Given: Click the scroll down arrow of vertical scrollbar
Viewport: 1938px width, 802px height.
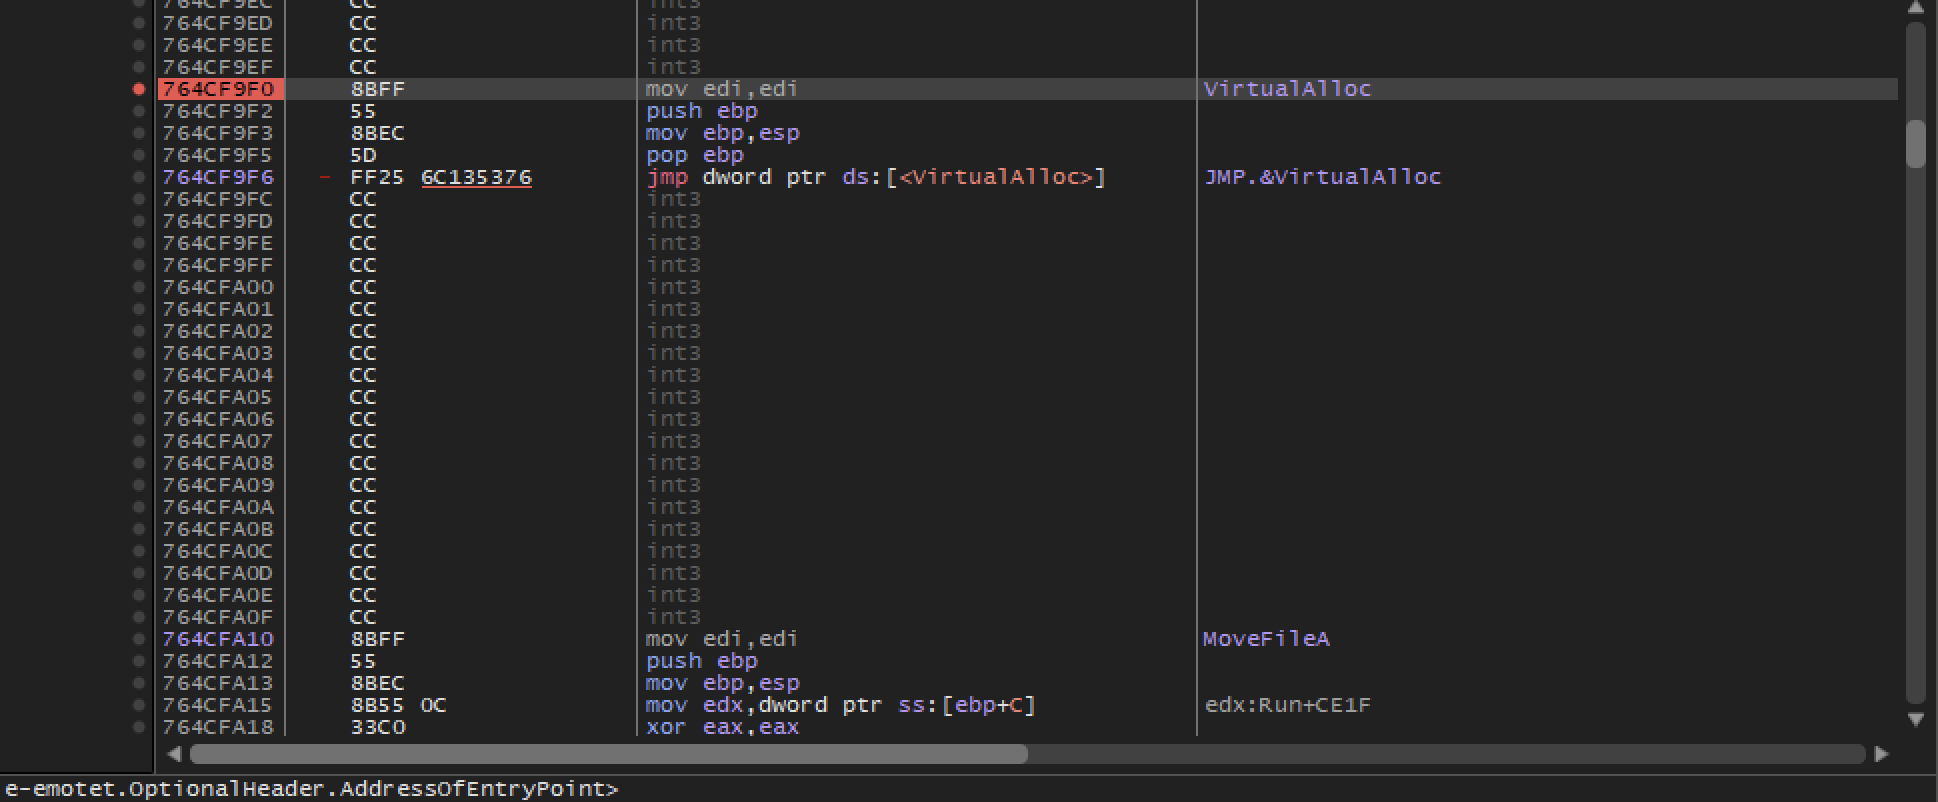Looking at the screenshot, I should (1915, 719).
